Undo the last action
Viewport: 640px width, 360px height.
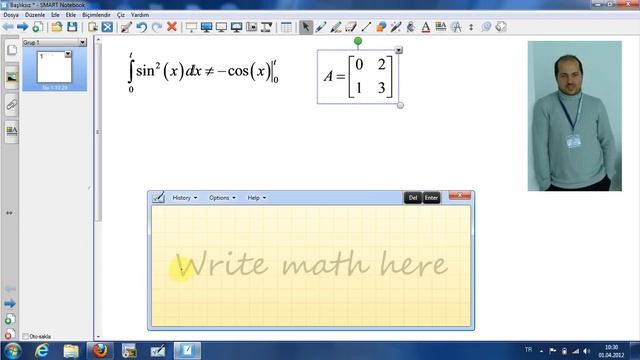pyautogui.click(x=141, y=27)
